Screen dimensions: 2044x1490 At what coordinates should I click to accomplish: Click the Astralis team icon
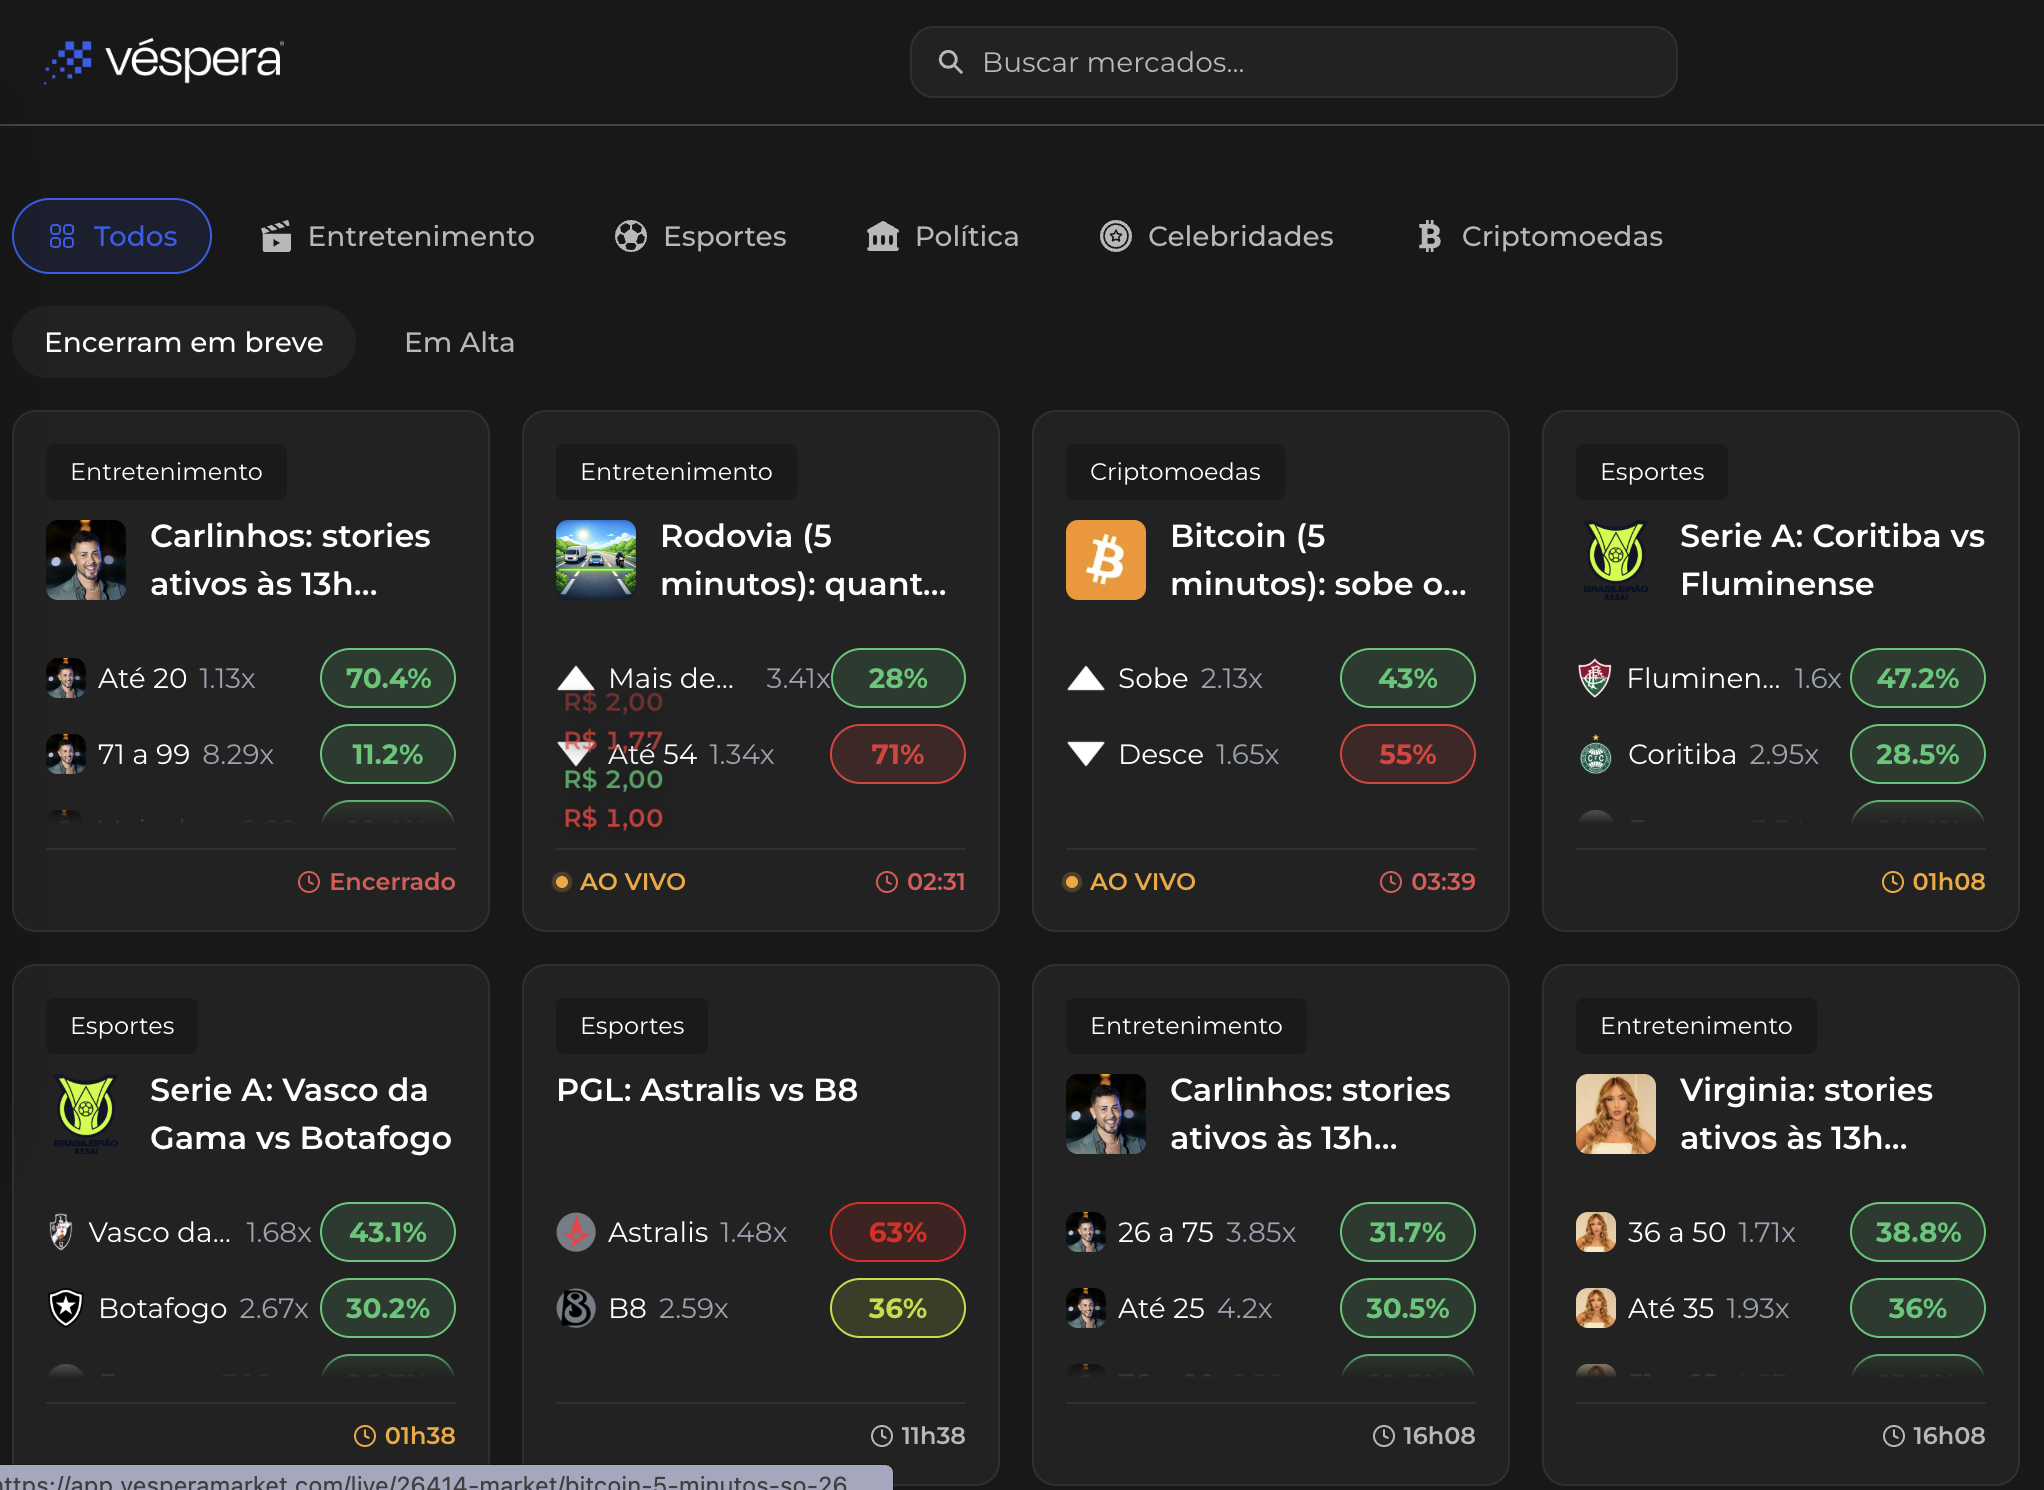[575, 1232]
